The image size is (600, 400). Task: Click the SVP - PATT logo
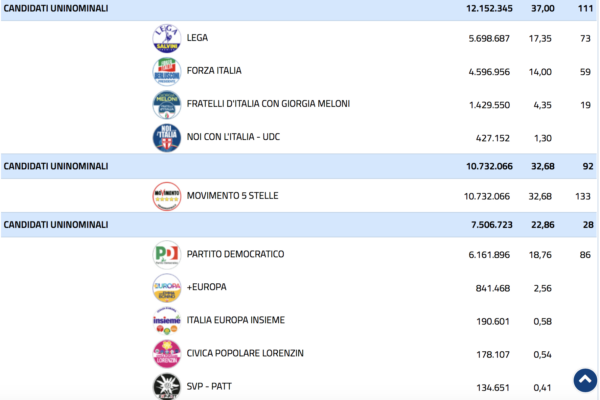click(x=166, y=387)
